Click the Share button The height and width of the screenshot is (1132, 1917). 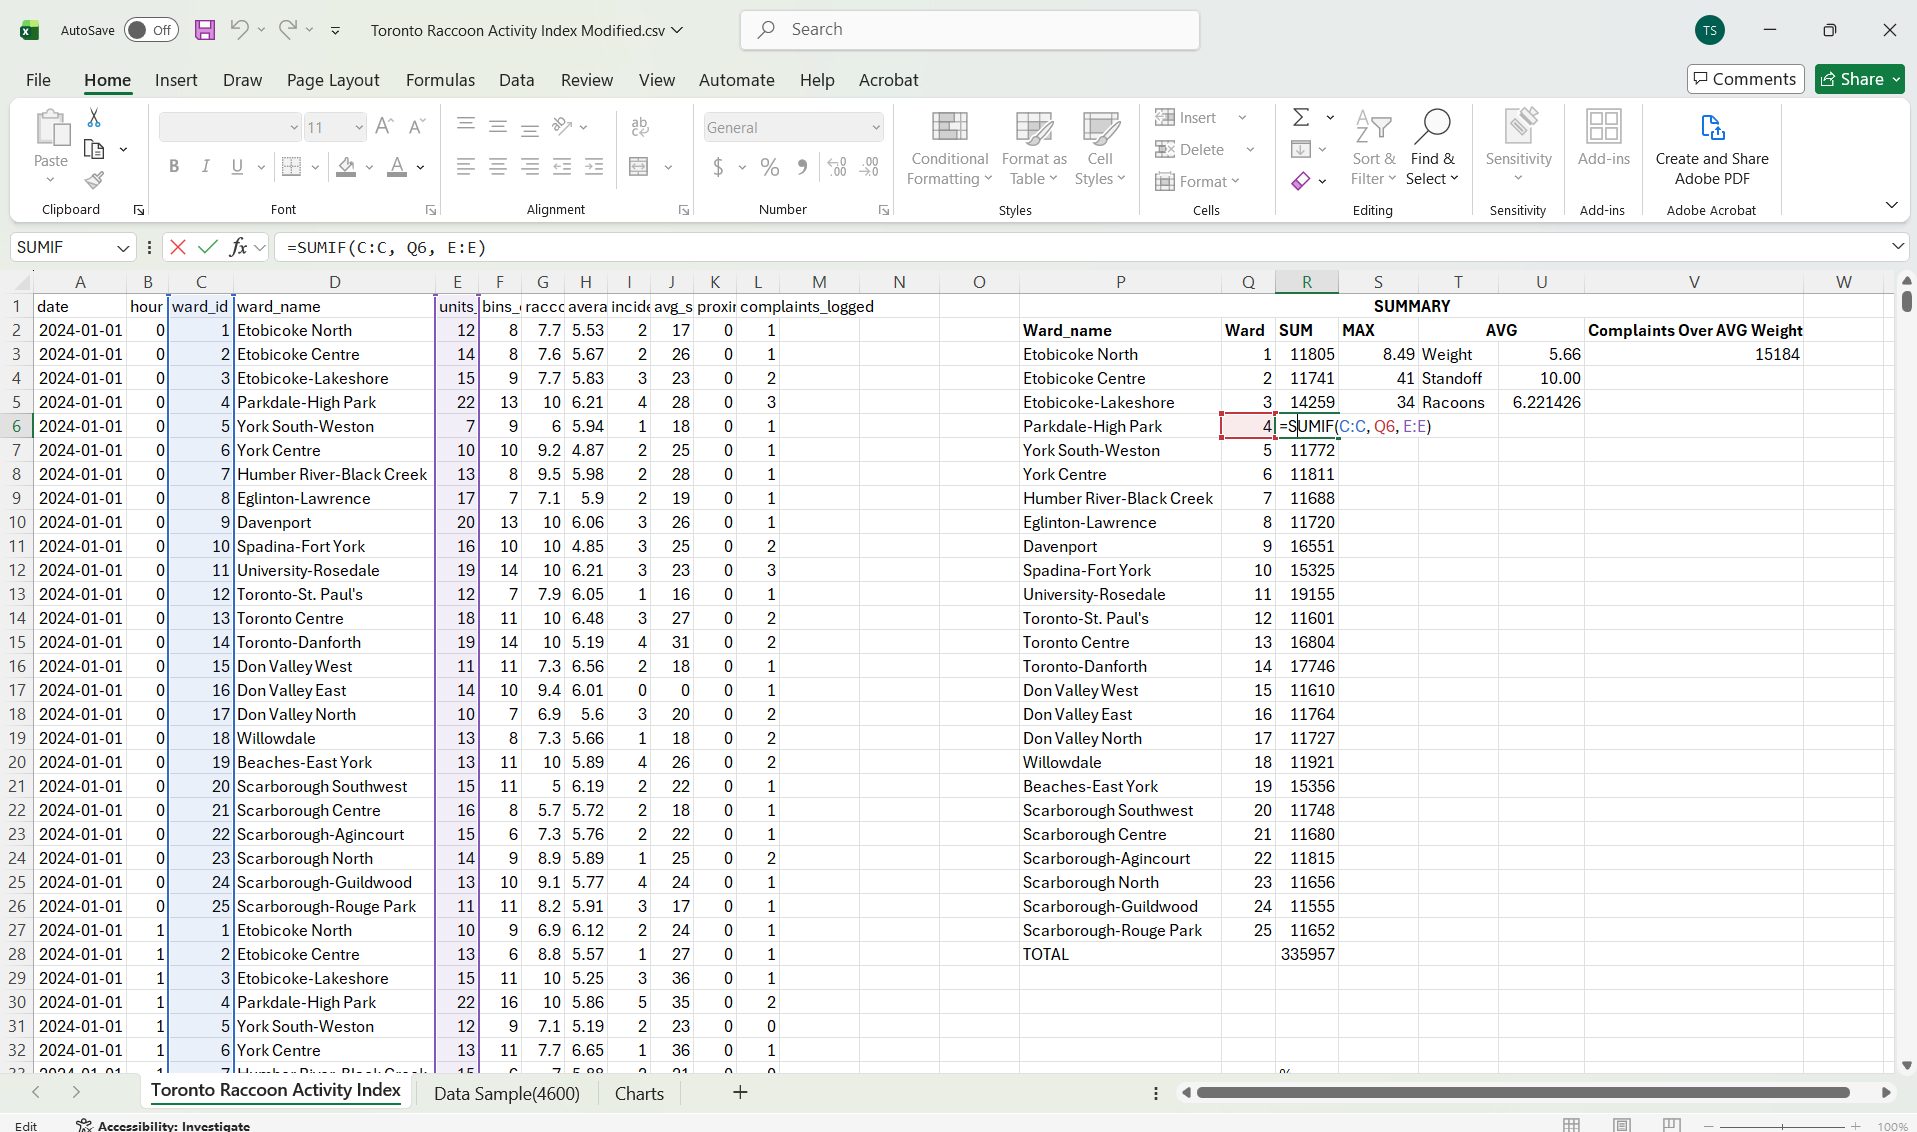pyautogui.click(x=1859, y=79)
